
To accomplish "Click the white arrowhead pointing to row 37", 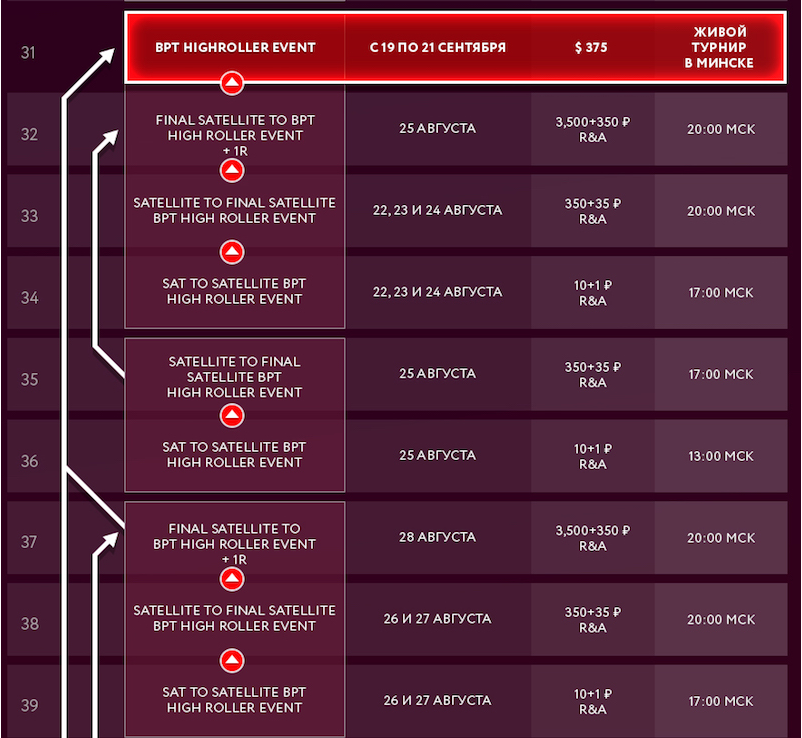I will [x=109, y=541].
